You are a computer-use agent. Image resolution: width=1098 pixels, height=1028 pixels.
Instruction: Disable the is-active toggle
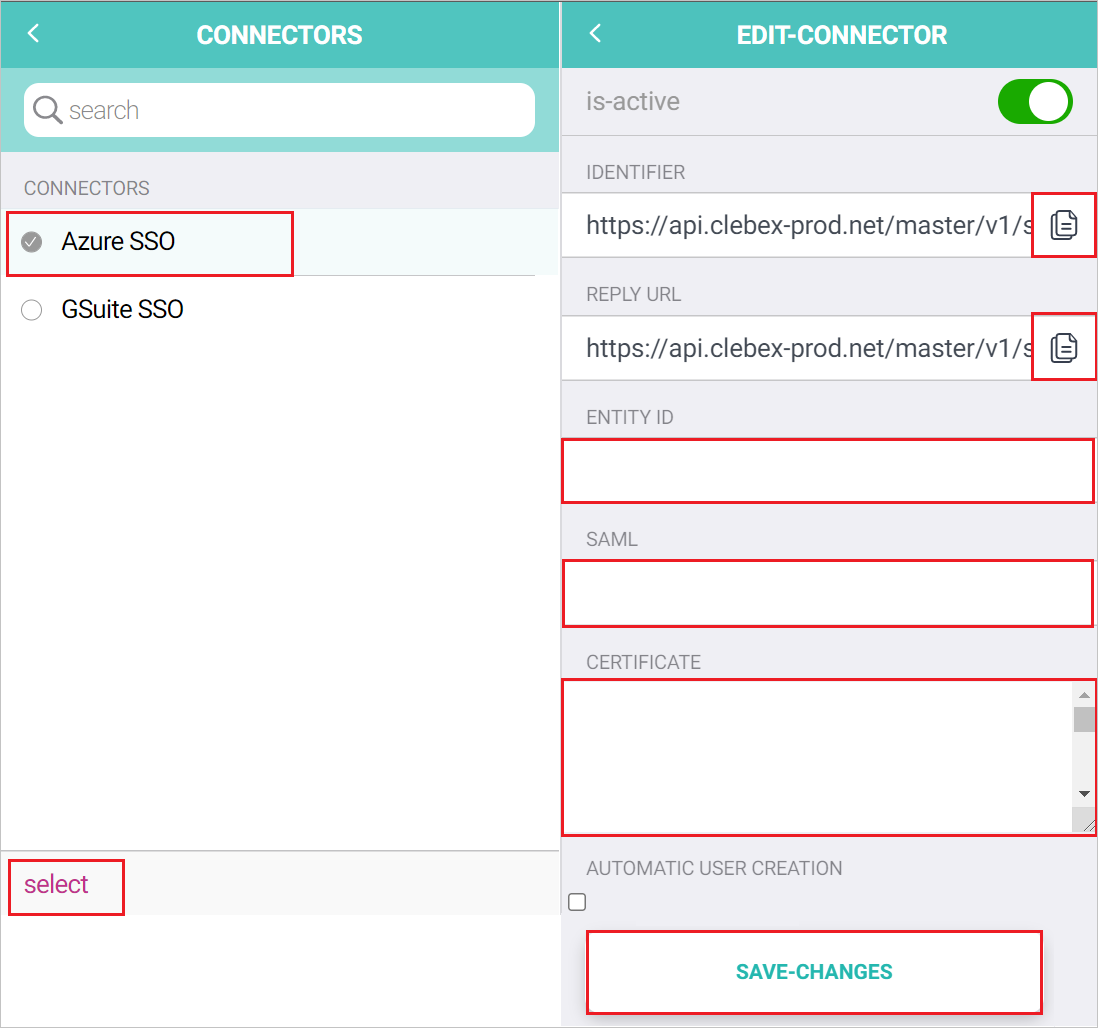[1035, 101]
